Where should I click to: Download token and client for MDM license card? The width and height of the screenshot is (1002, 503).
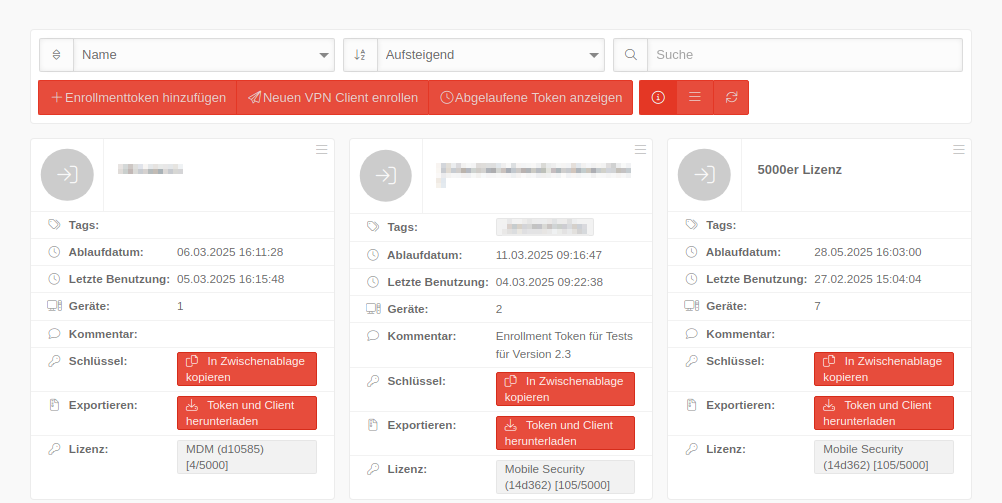coord(246,413)
